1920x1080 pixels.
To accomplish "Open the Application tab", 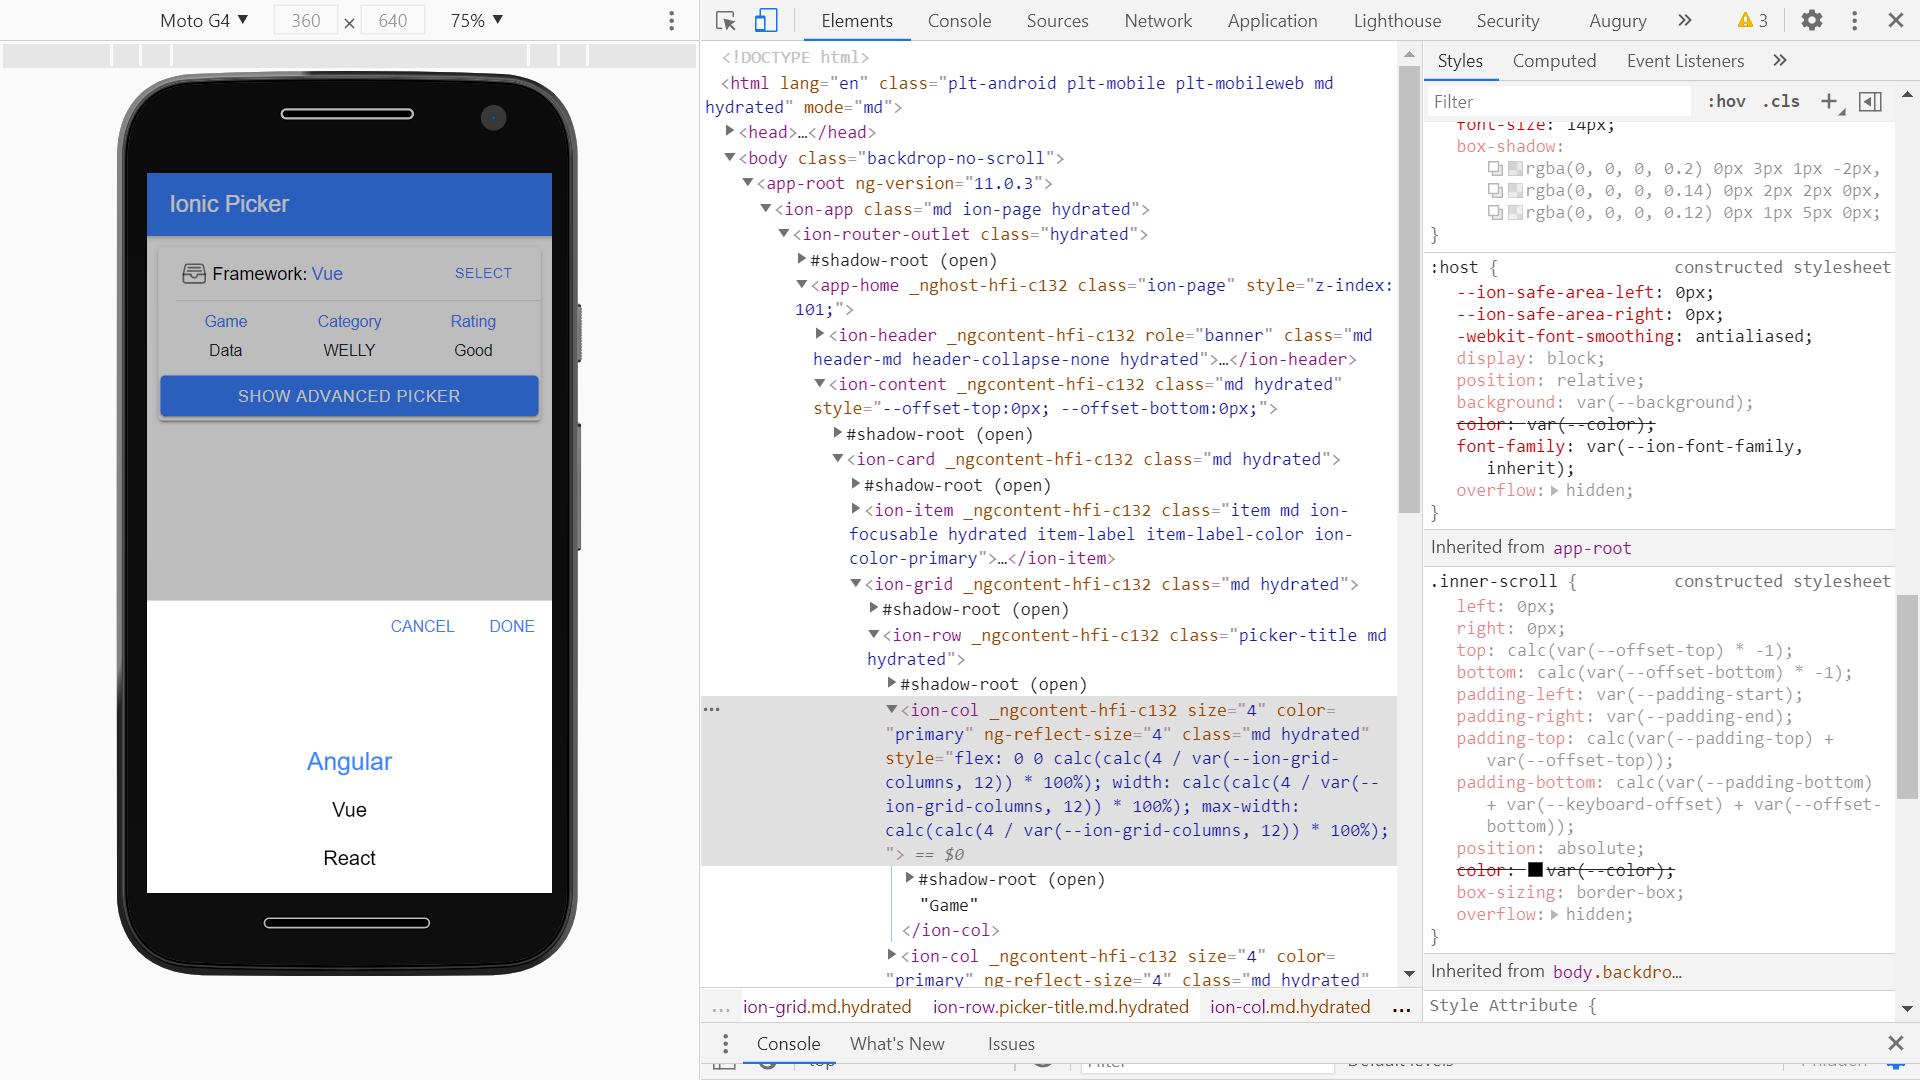I will (x=1272, y=20).
